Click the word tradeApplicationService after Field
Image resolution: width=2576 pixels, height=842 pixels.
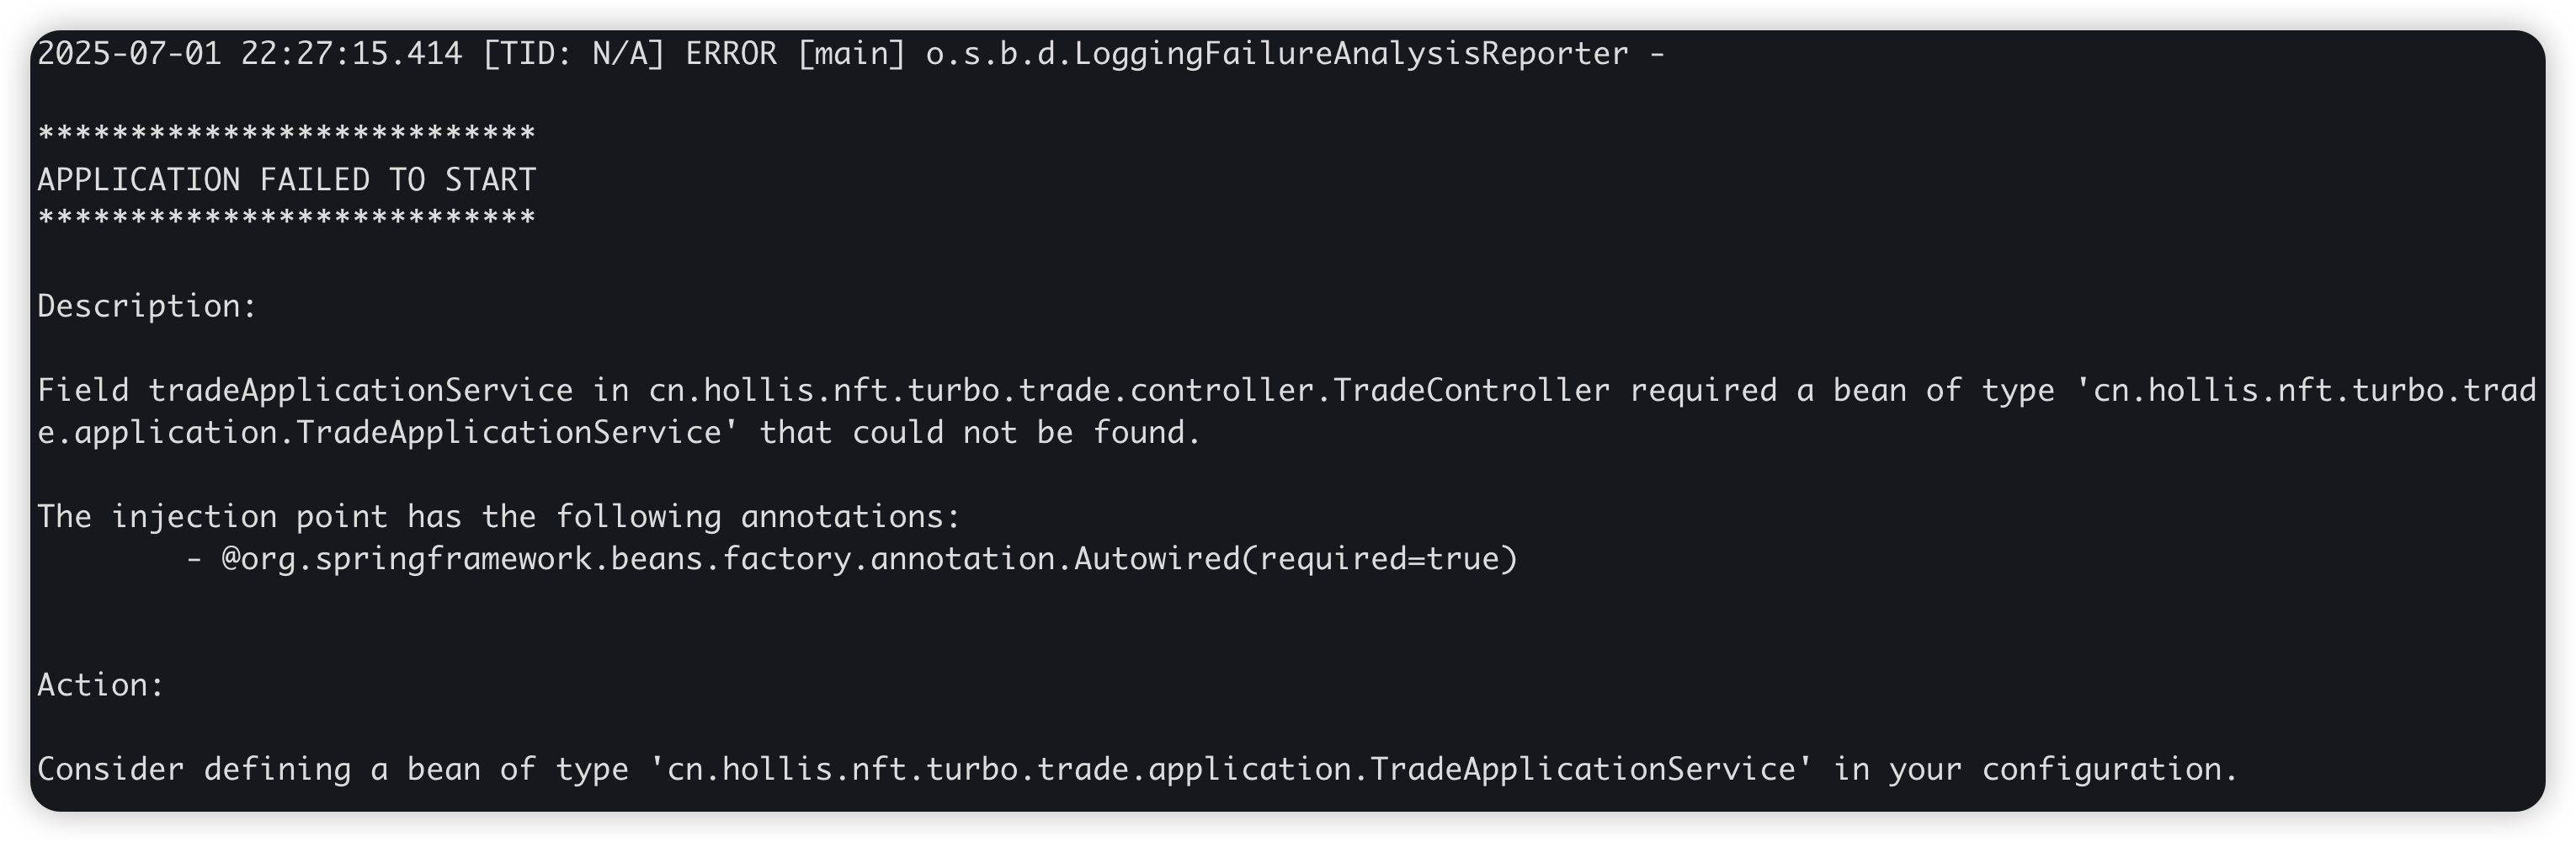(360, 391)
